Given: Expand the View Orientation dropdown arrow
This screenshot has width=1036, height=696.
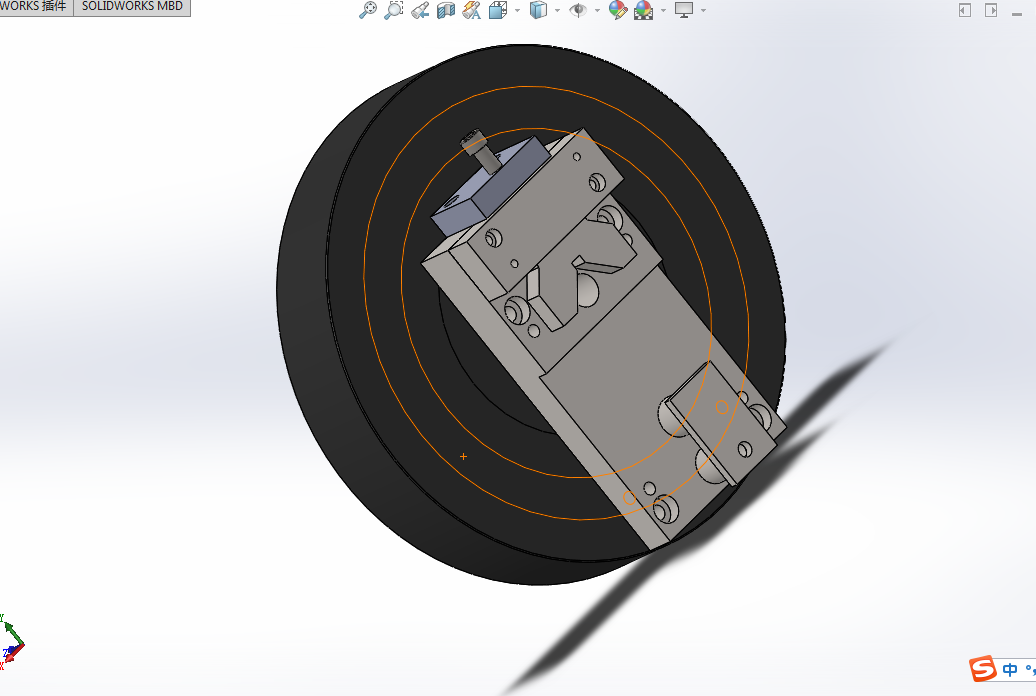Looking at the screenshot, I should tap(517, 11).
